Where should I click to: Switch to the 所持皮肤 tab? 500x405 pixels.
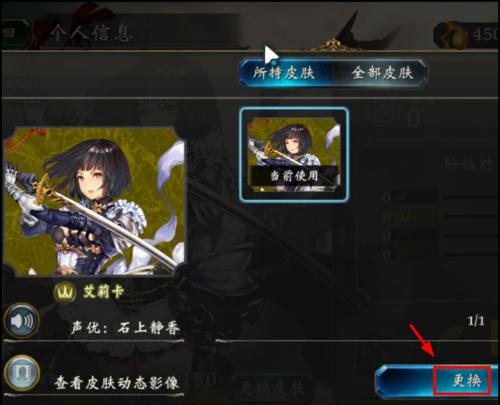284,73
